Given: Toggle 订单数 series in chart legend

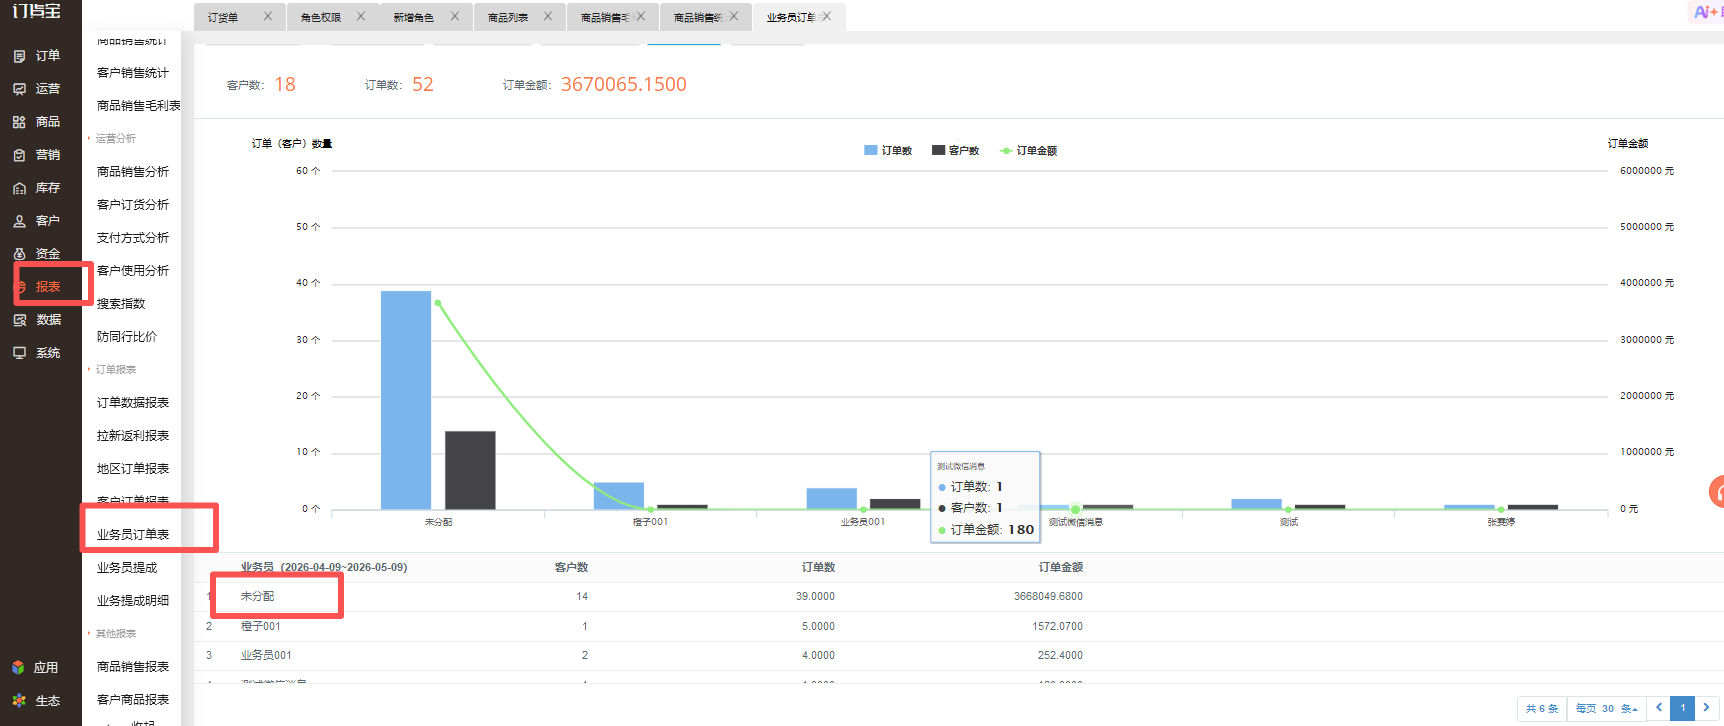Looking at the screenshot, I should pos(888,150).
